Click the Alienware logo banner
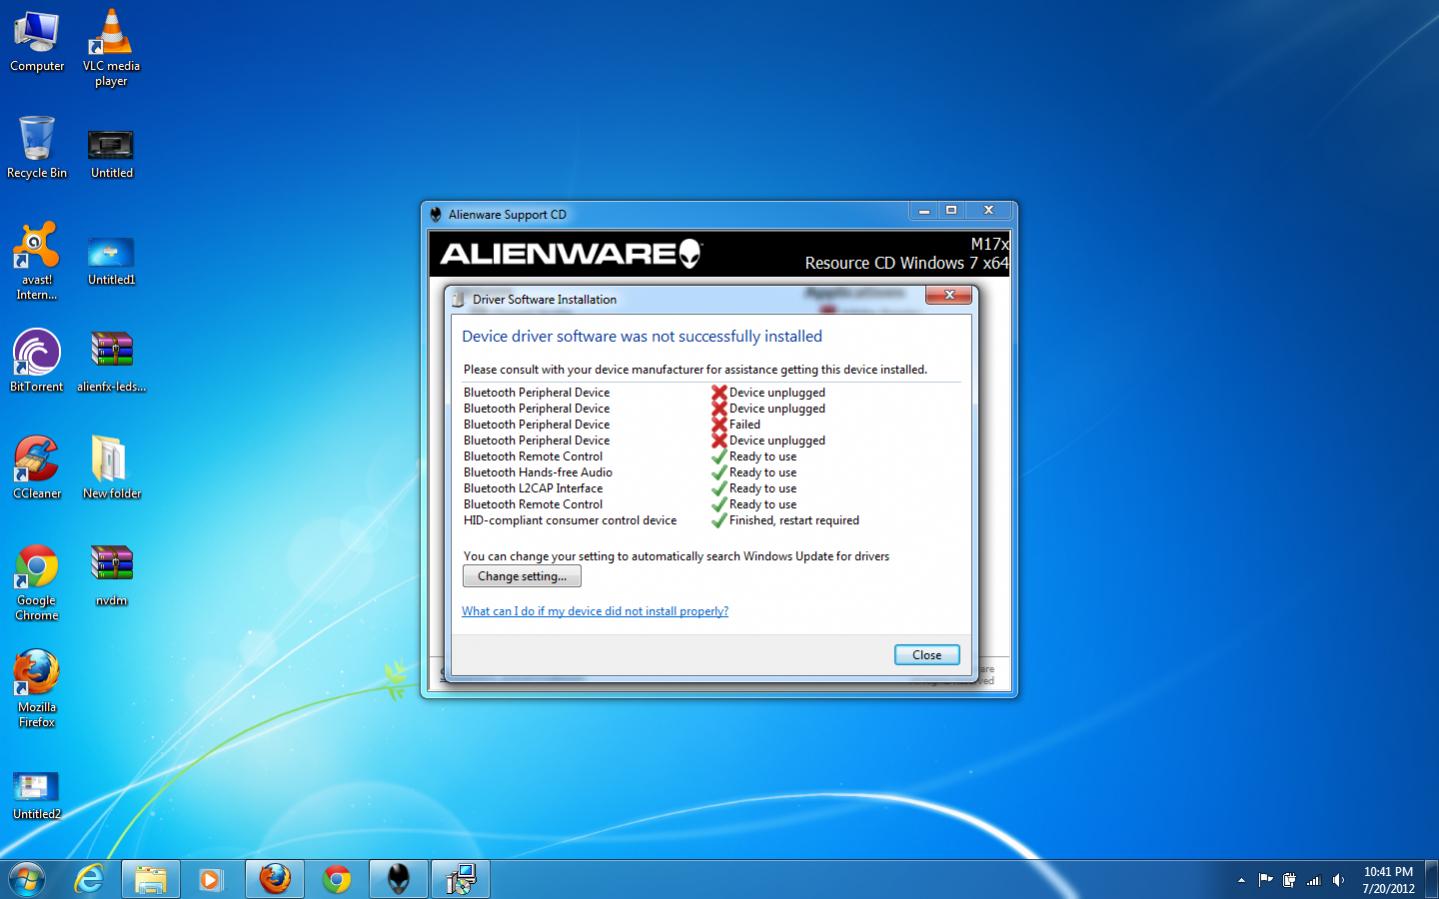Image resolution: width=1439 pixels, height=899 pixels. [x=570, y=253]
